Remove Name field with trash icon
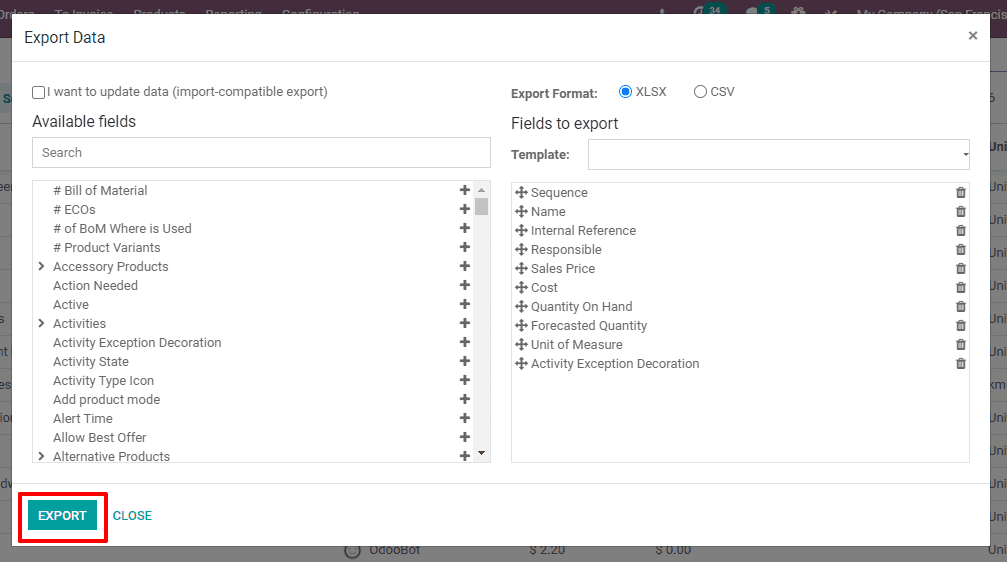 point(961,211)
